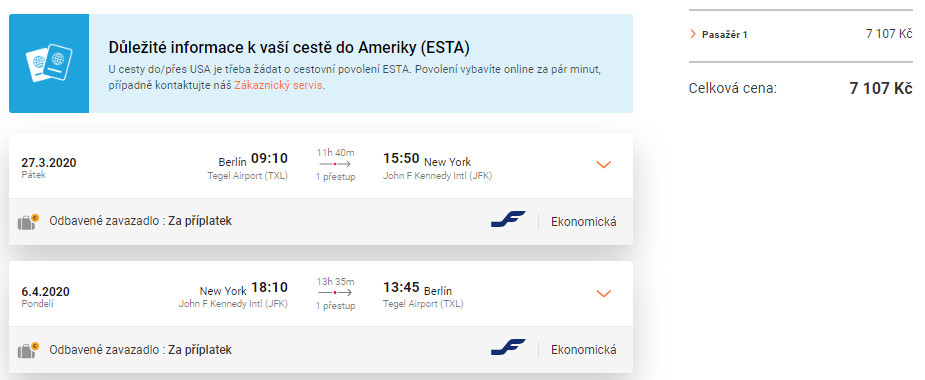
Task: Select the Ekonomická label on the return flight
Action: [x=583, y=350]
